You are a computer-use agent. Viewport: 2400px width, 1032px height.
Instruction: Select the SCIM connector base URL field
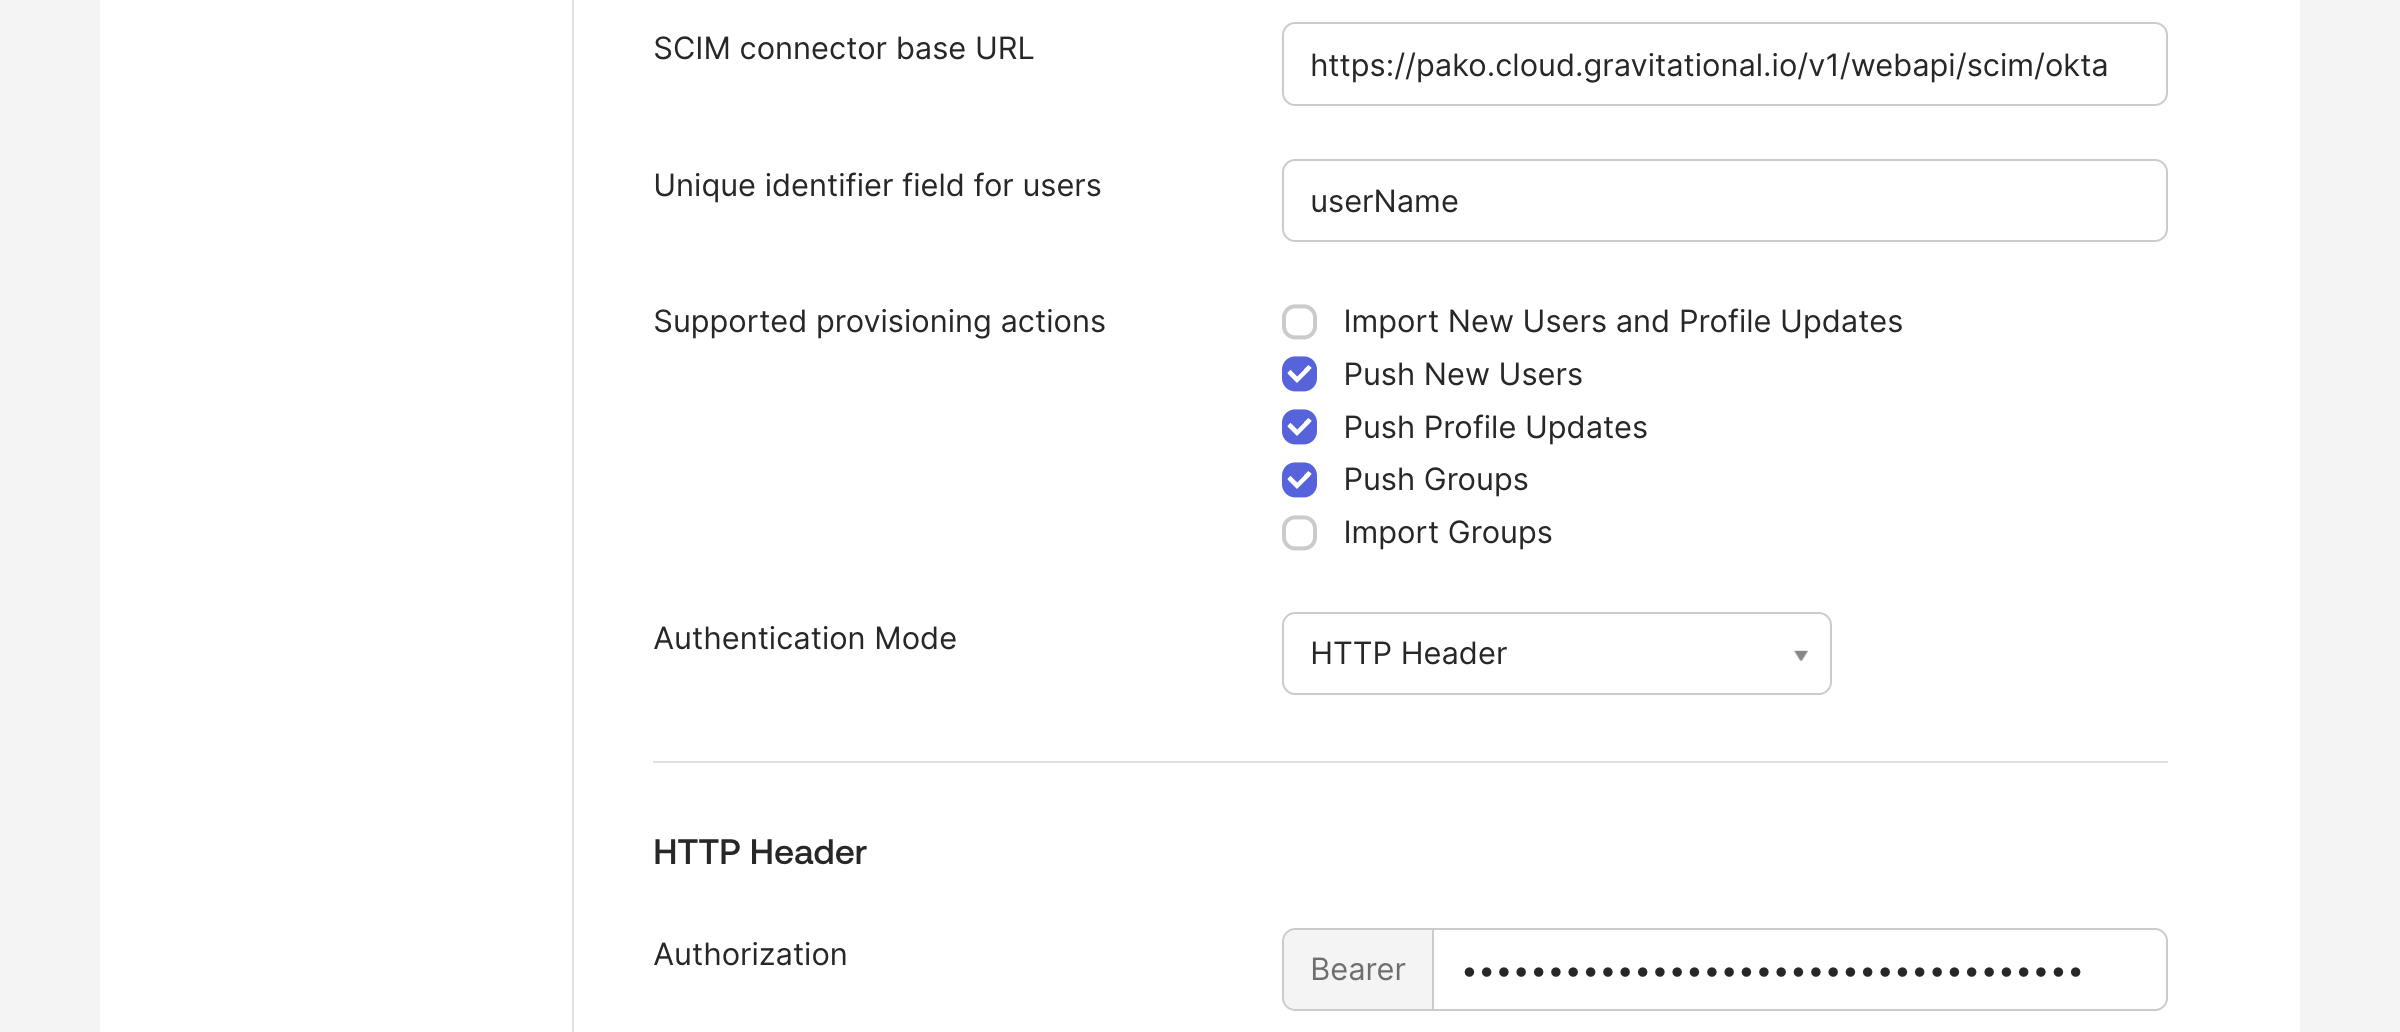click(1722, 64)
